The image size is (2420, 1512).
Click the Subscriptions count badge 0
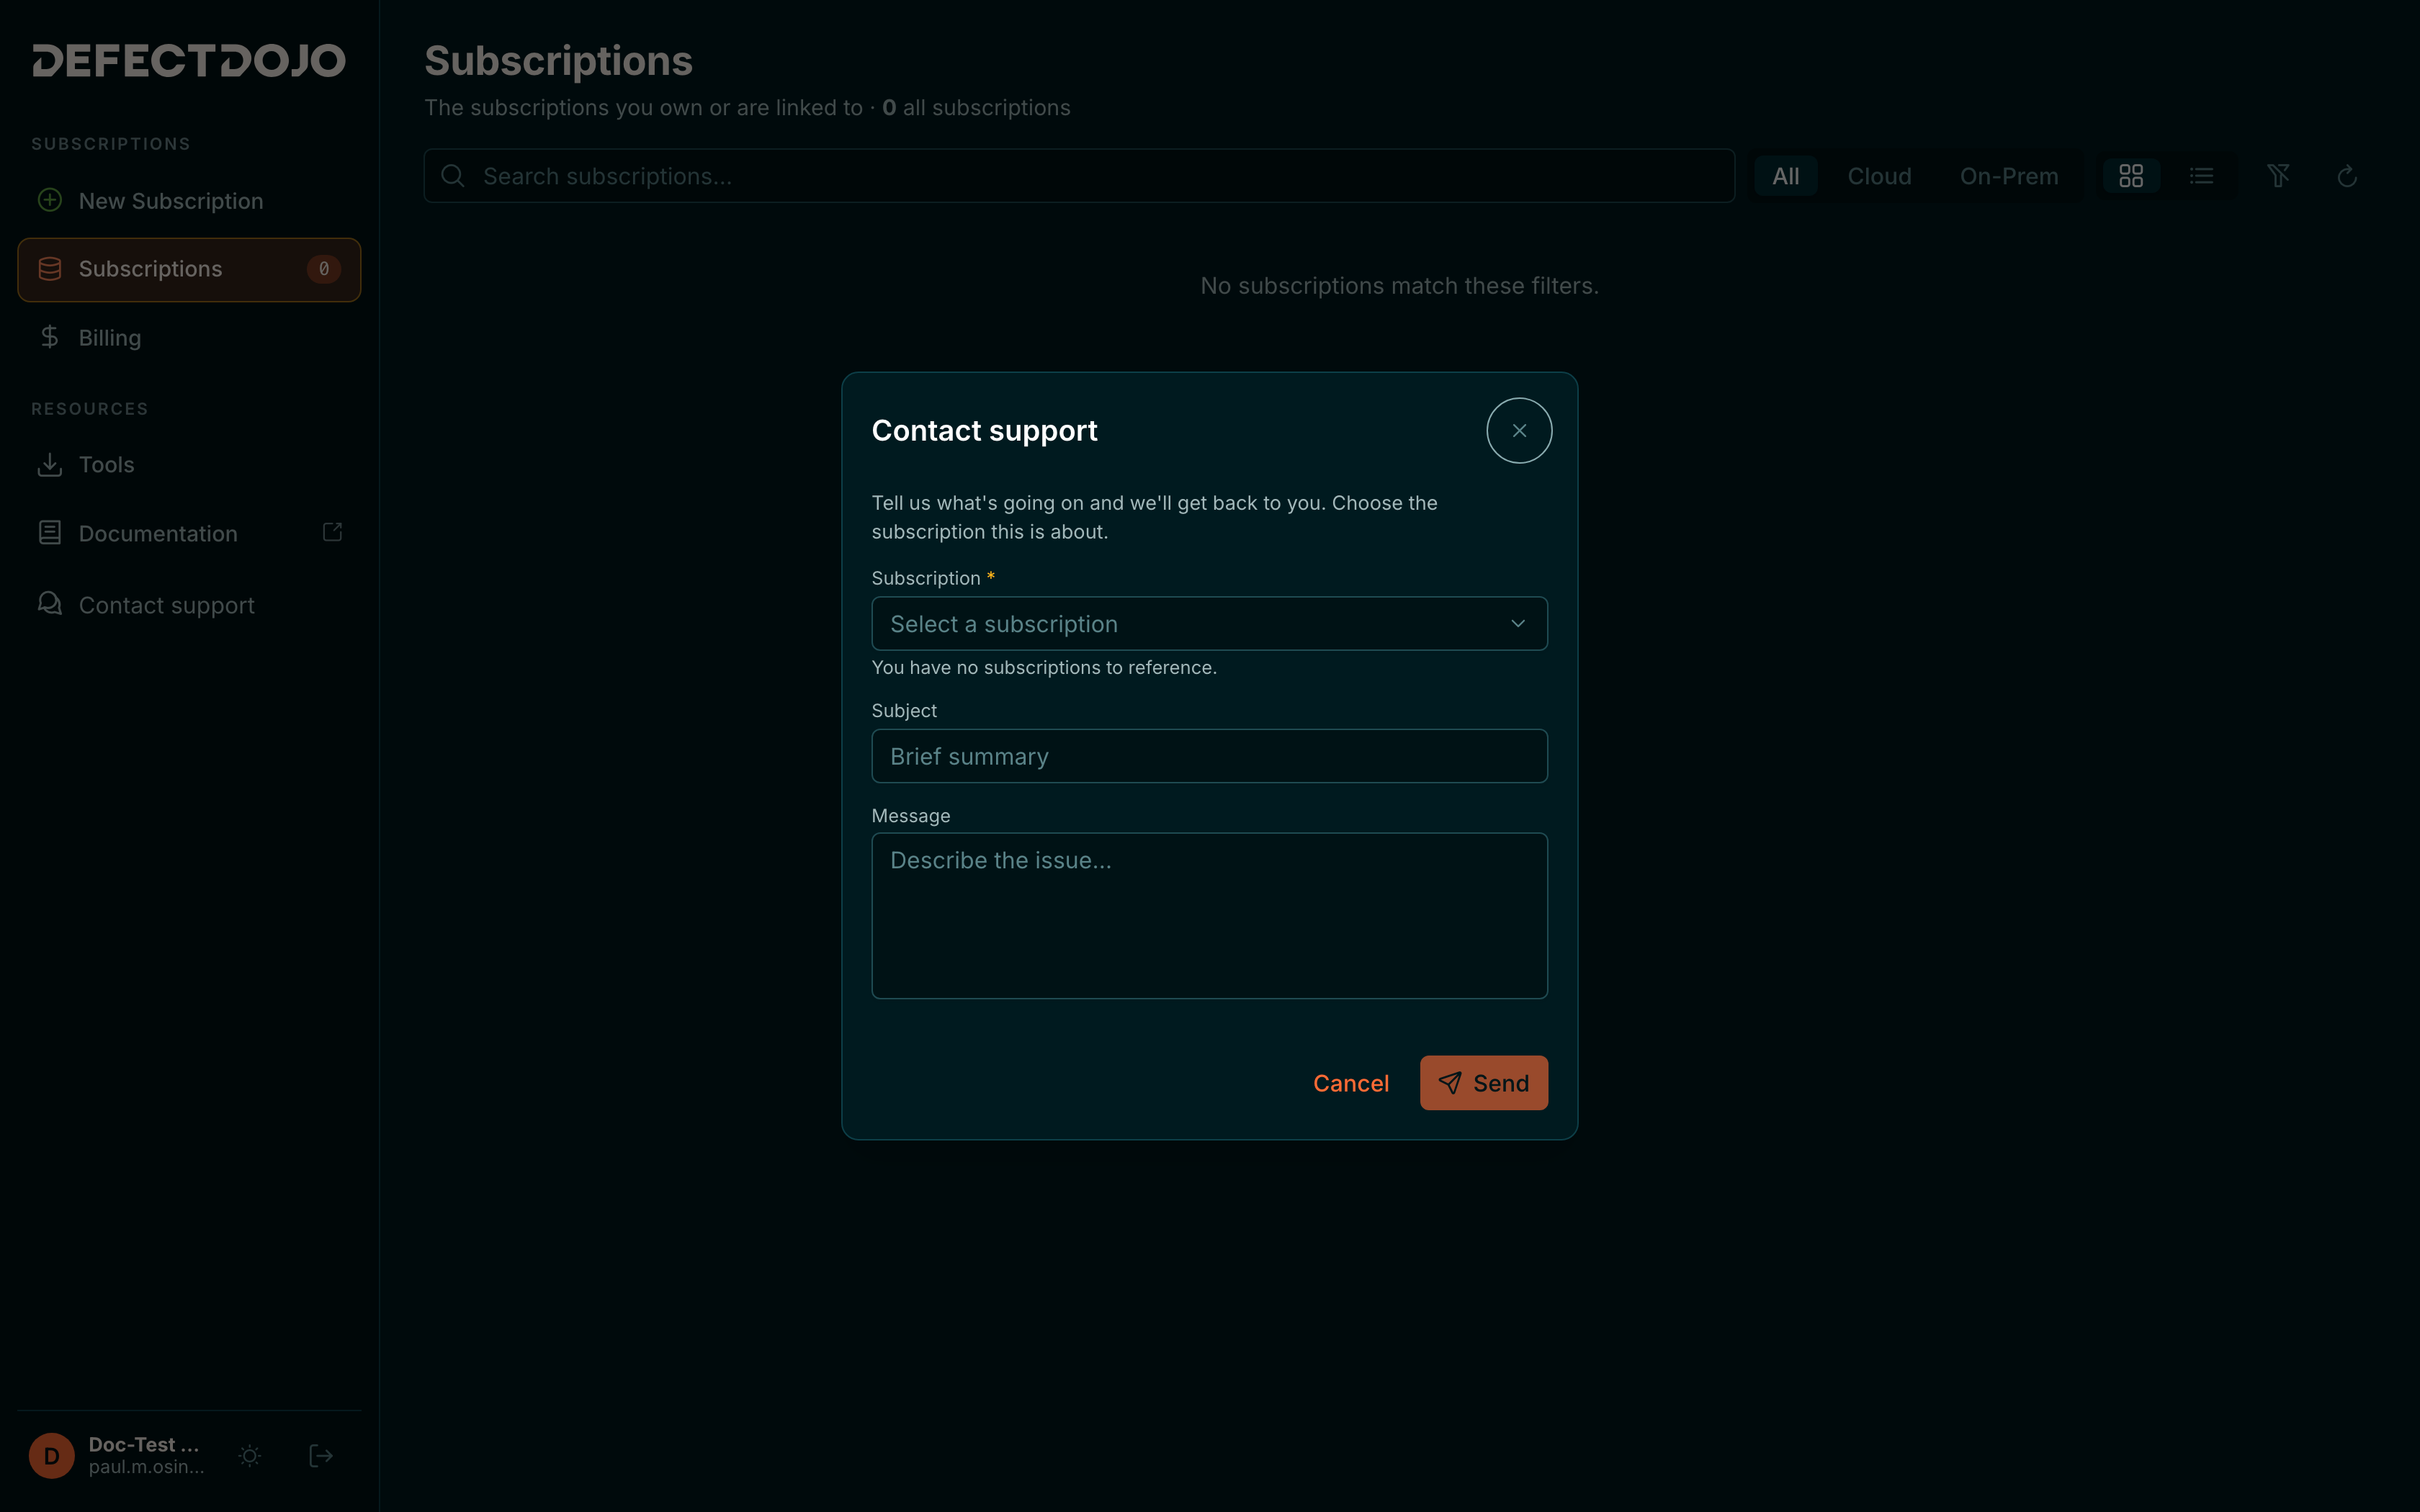[x=323, y=269]
